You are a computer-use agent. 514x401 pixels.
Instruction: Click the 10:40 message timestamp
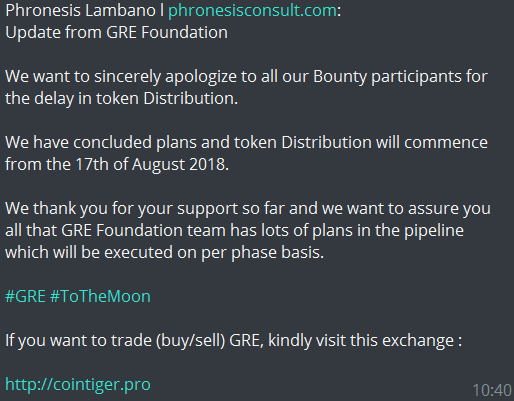(492, 390)
